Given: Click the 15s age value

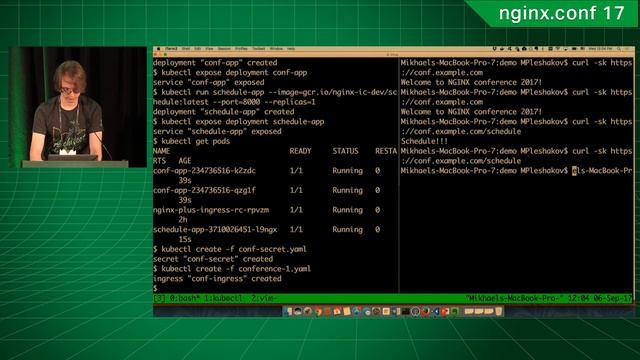Looking at the screenshot, I should [185, 239].
